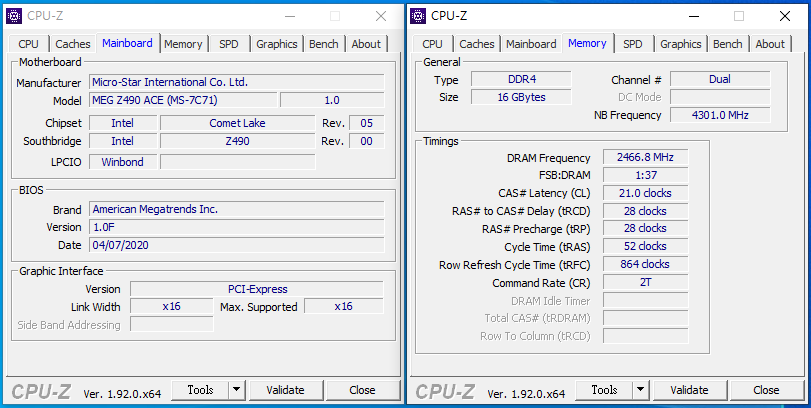Click the Model field MEG Z490 ACE (MS-7C71)
Image resolution: width=811 pixels, height=408 pixels.
coord(183,100)
